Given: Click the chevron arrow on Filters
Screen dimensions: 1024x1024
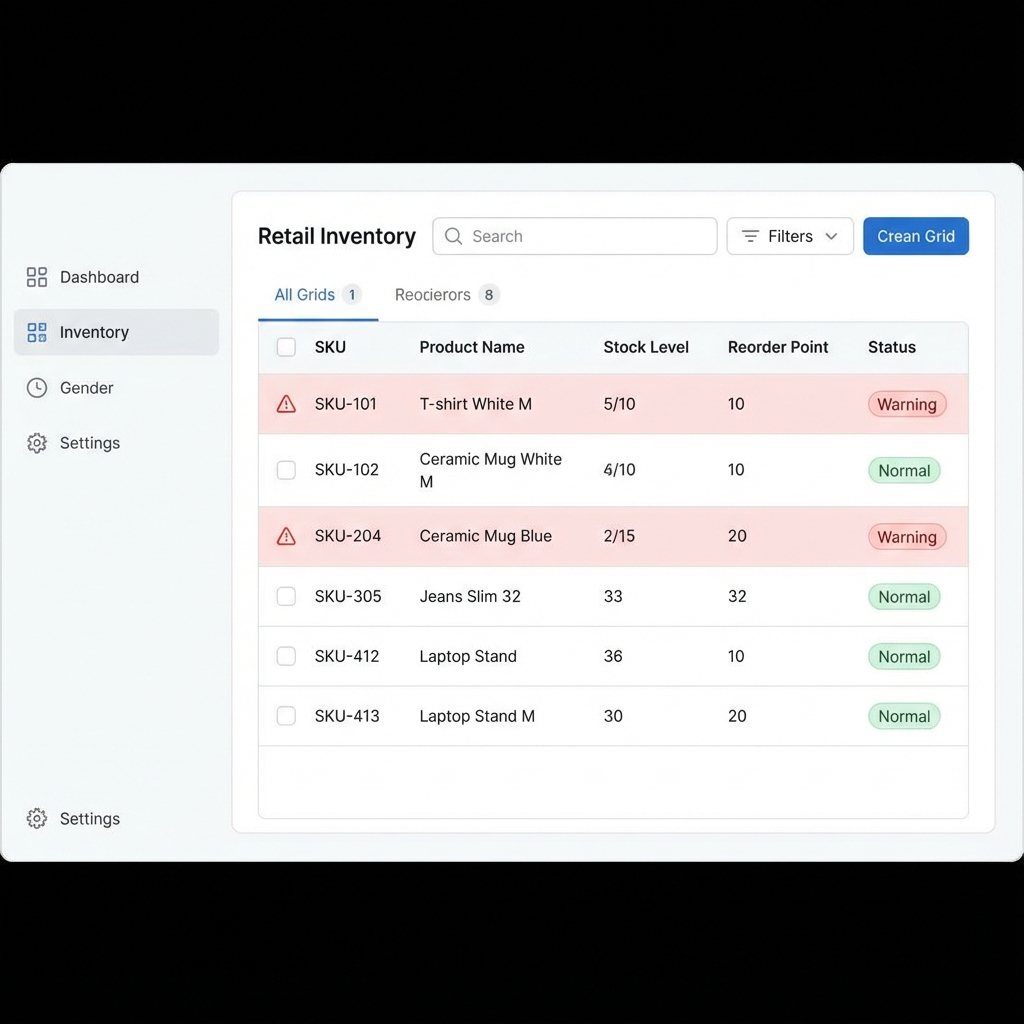Looking at the screenshot, I should (x=831, y=237).
